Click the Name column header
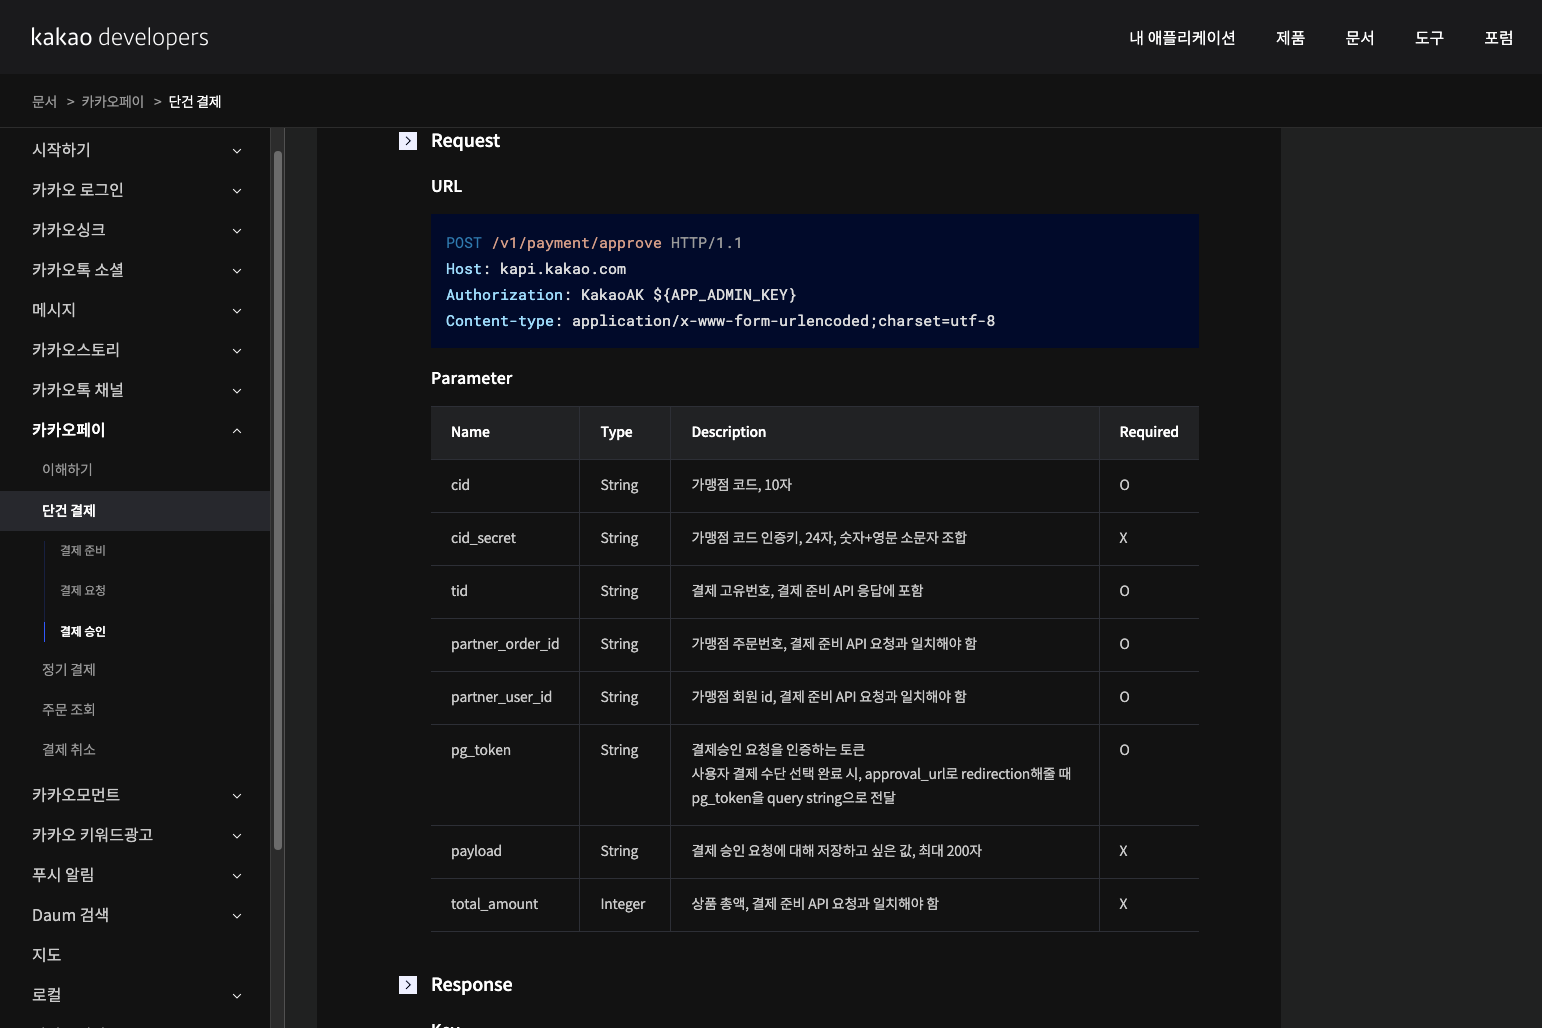 point(505,433)
